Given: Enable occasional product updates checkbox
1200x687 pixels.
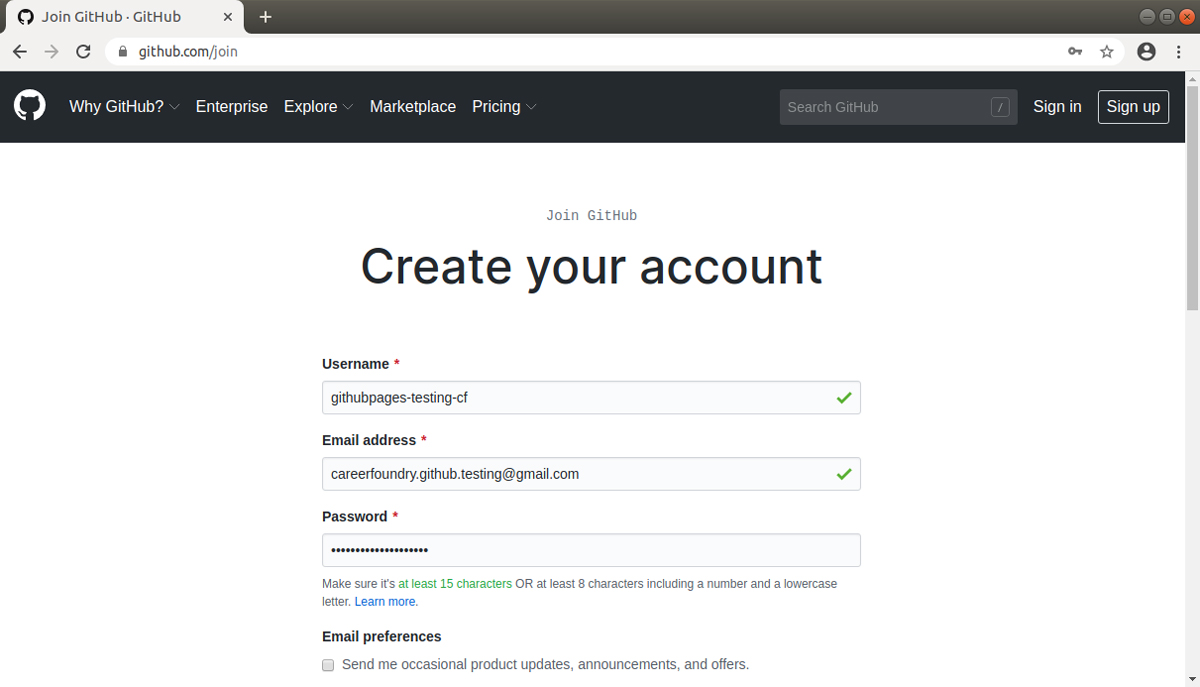Looking at the screenshot, I should [x=327, y=664].
